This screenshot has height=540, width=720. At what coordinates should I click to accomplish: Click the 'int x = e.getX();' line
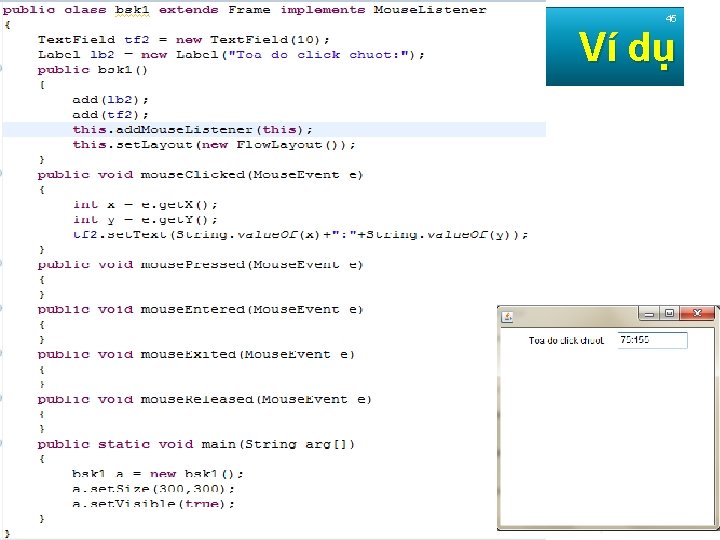pos(145,204)
